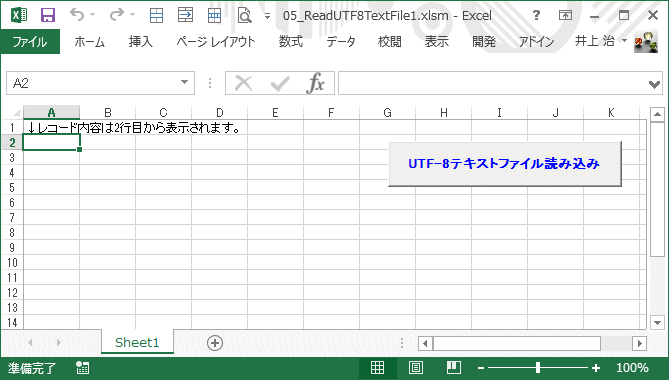This screenshot has height=380, width=669.
Task: Redo the previous action
Action: [116, 15]
